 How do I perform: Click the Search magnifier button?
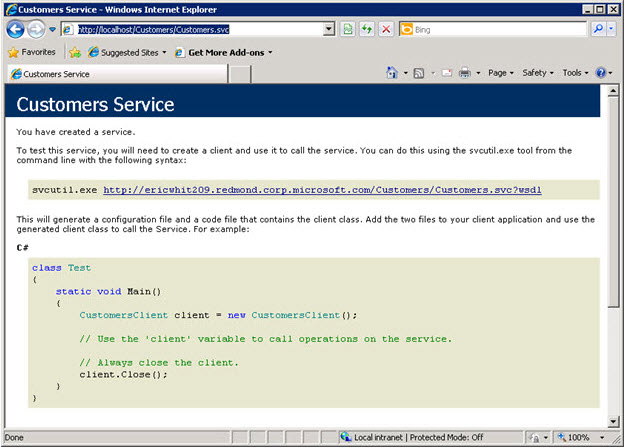pos(598,29)
